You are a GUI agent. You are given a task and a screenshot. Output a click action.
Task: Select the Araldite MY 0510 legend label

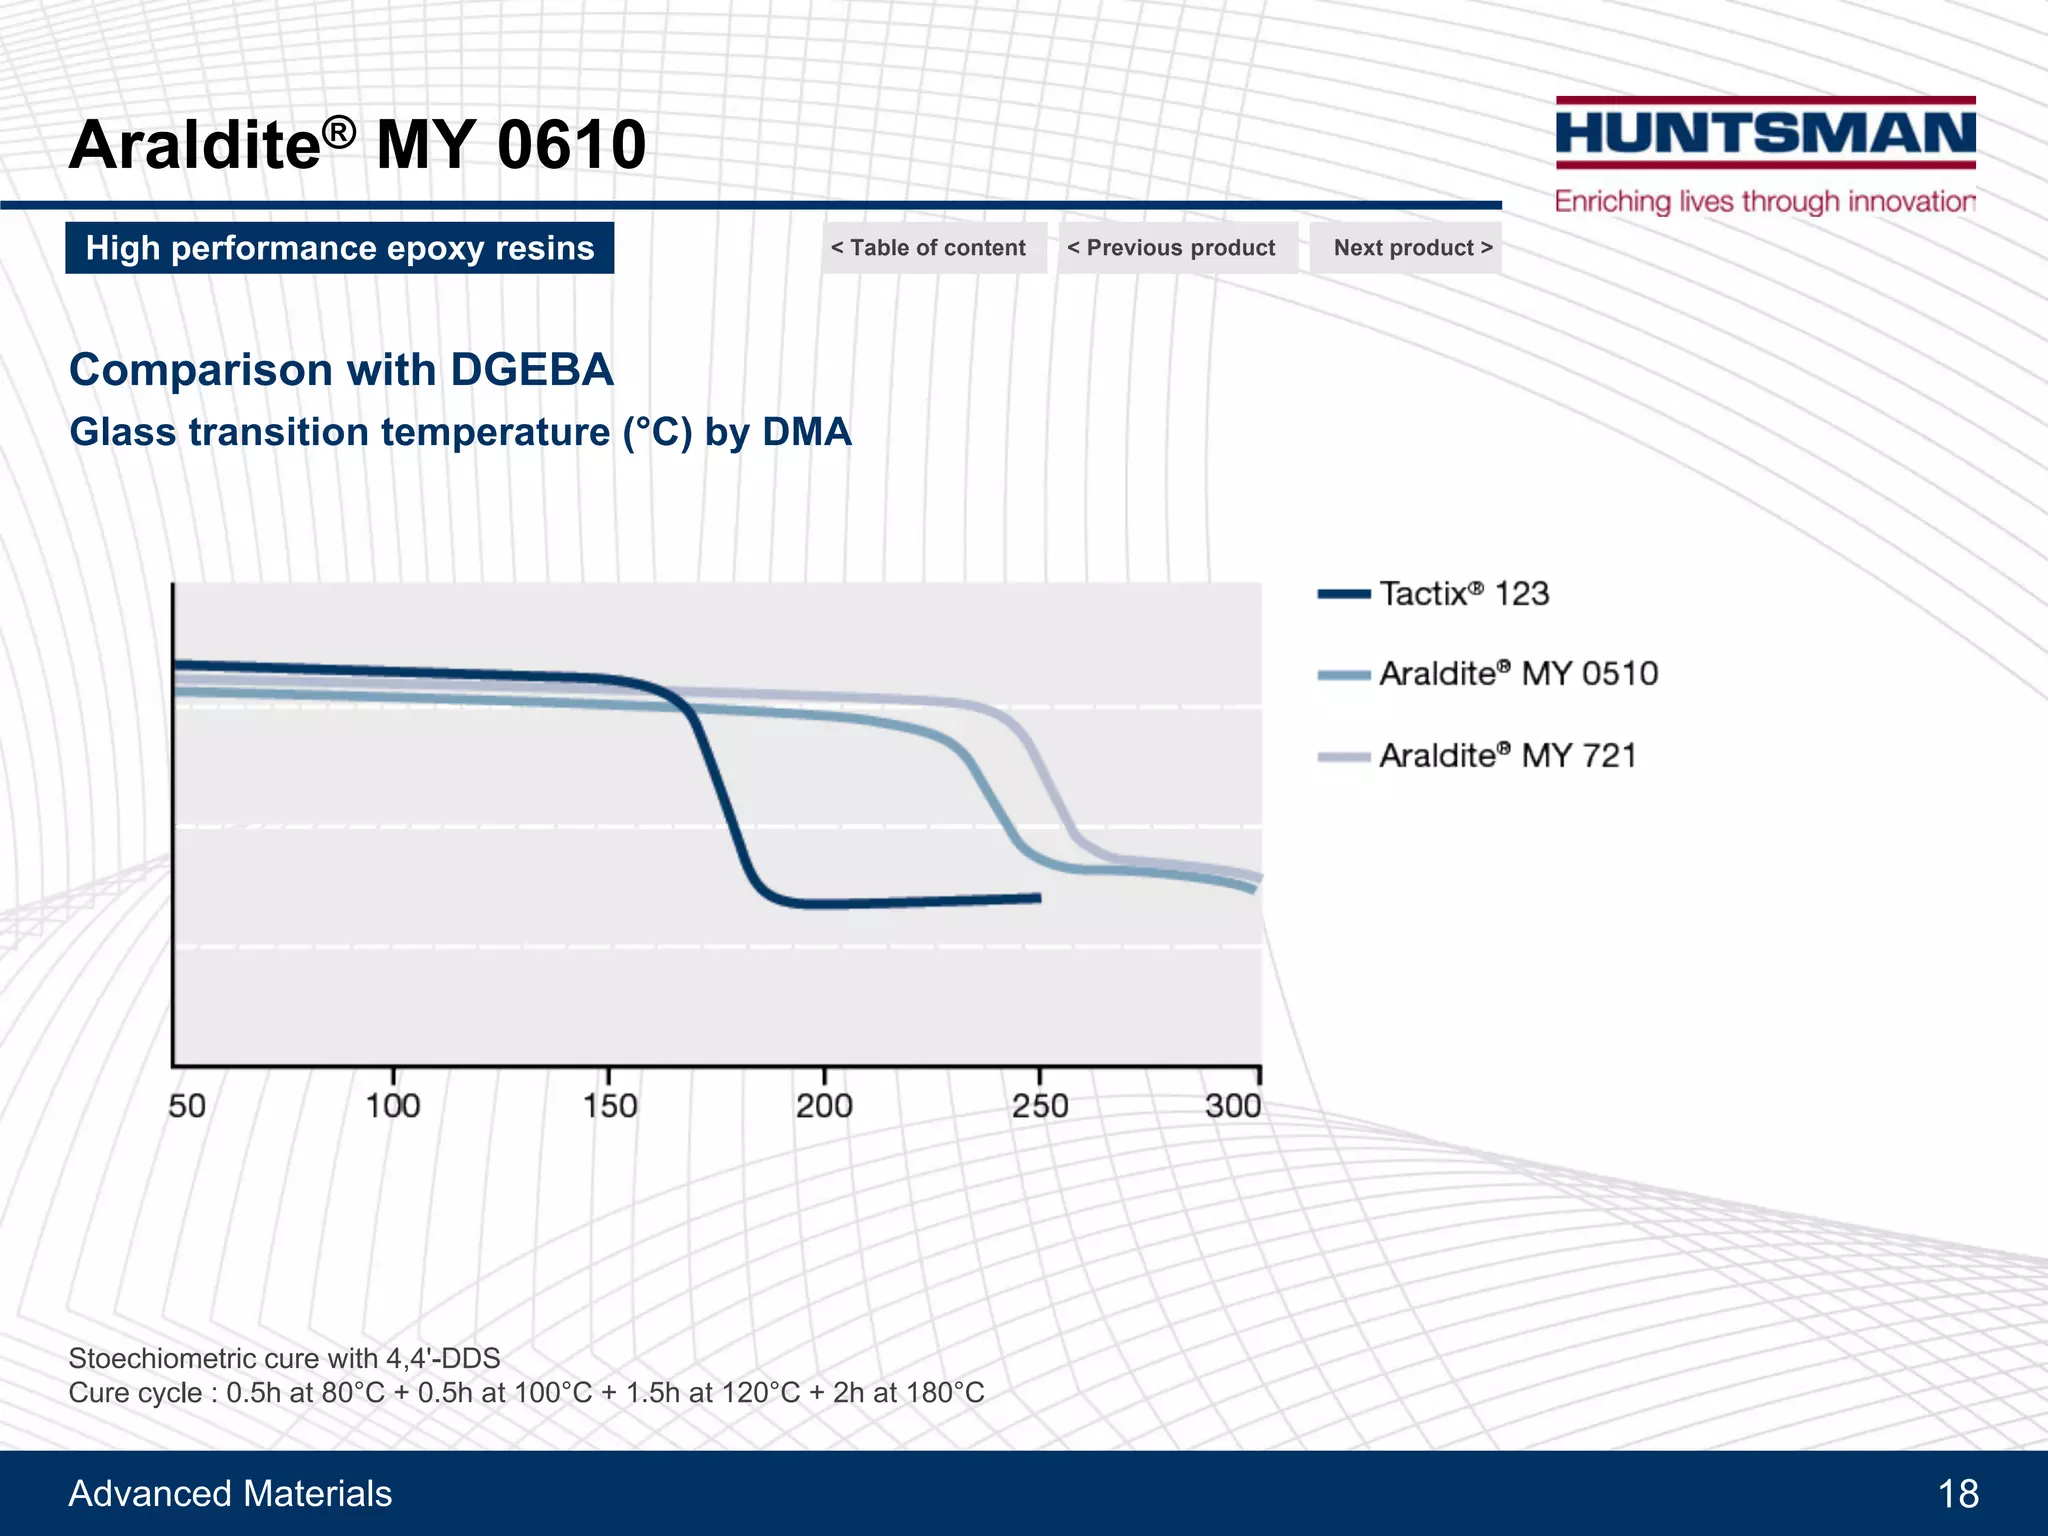click(x=1518, y=674)
